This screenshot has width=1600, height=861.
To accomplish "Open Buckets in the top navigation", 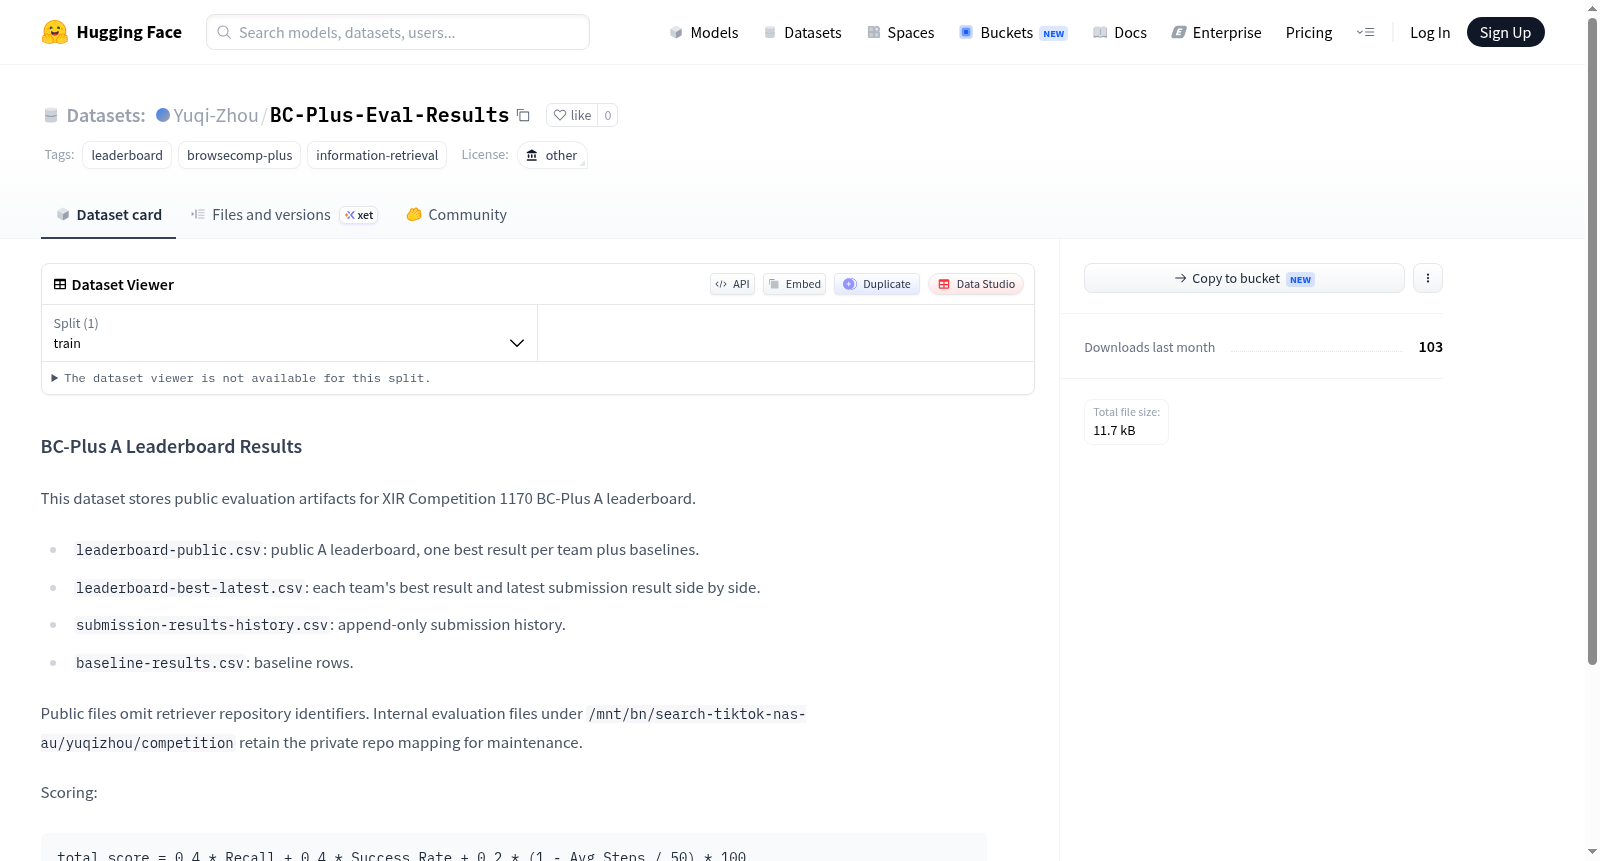I will tap(1013, 32).
